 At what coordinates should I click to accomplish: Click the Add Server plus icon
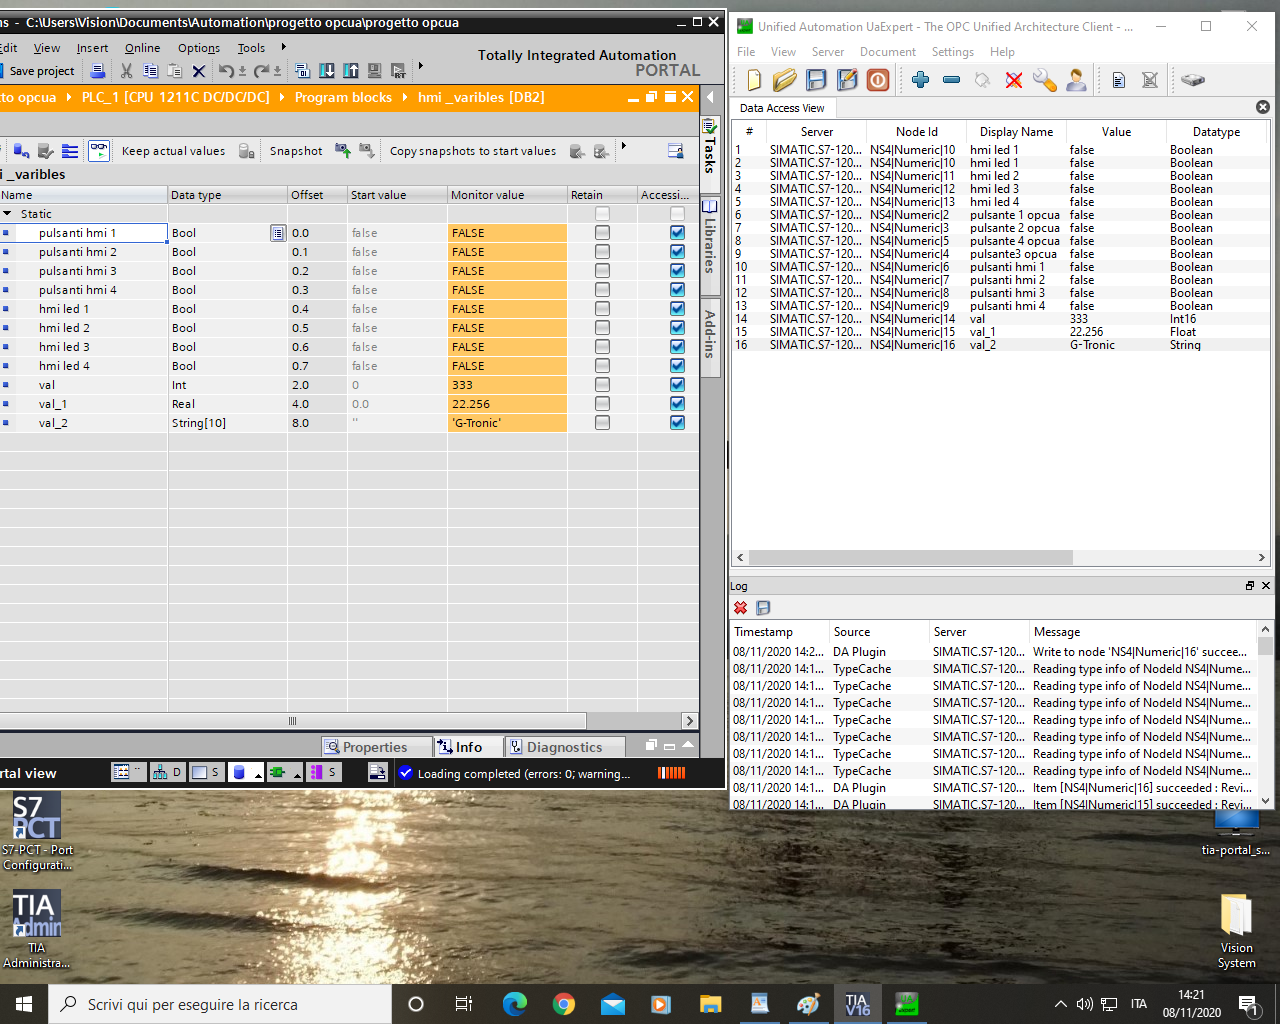[x=921, y=80]
